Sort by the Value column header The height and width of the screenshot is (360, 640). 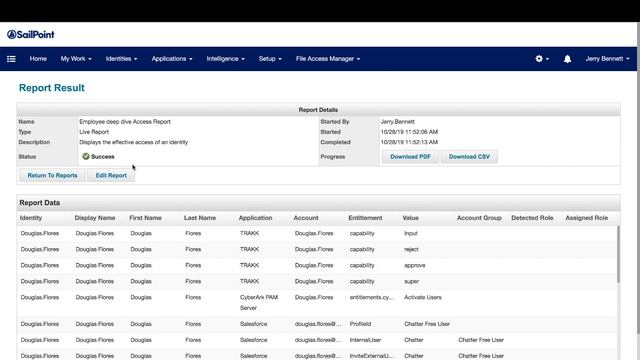pyautogui.click(x=411, y=218)
